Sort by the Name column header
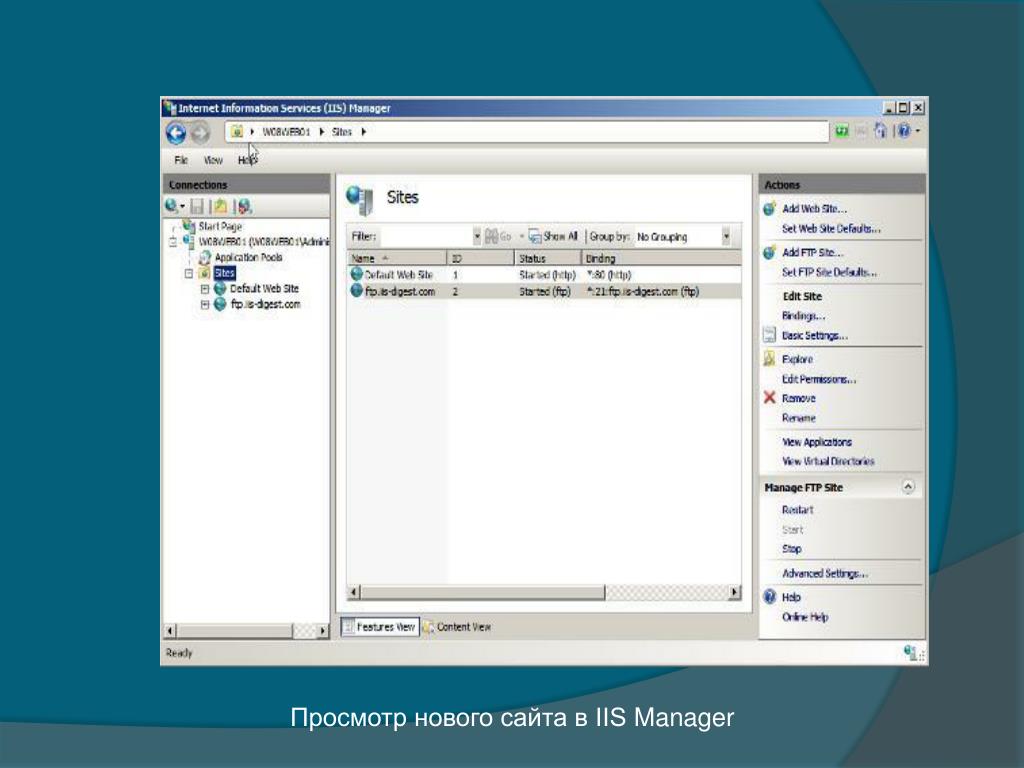1024x768 pixels. [396, 259]
